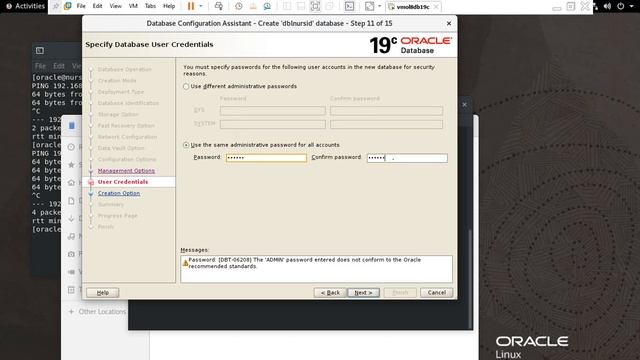The height and width of the screenshot is (360, 640).
Task: Open Trash icon in file manager sidebar
Action: pos(71,290)
